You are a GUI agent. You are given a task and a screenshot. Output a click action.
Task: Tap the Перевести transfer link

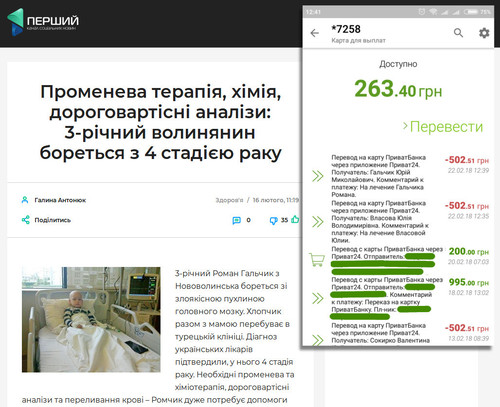coord(443,127)
